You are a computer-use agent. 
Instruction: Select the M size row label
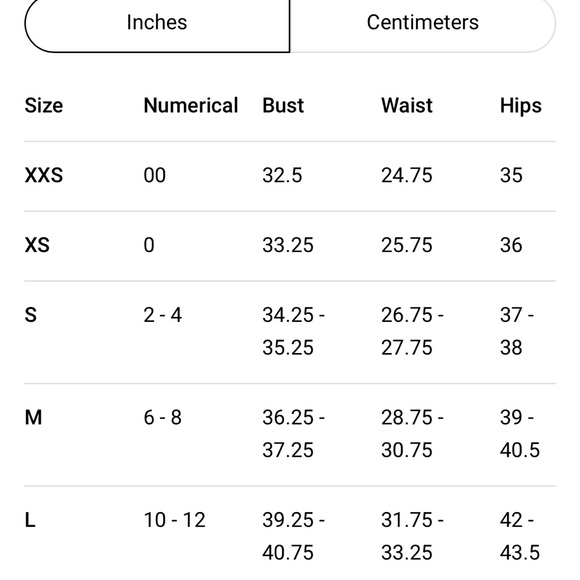click(x=33, y=418)
